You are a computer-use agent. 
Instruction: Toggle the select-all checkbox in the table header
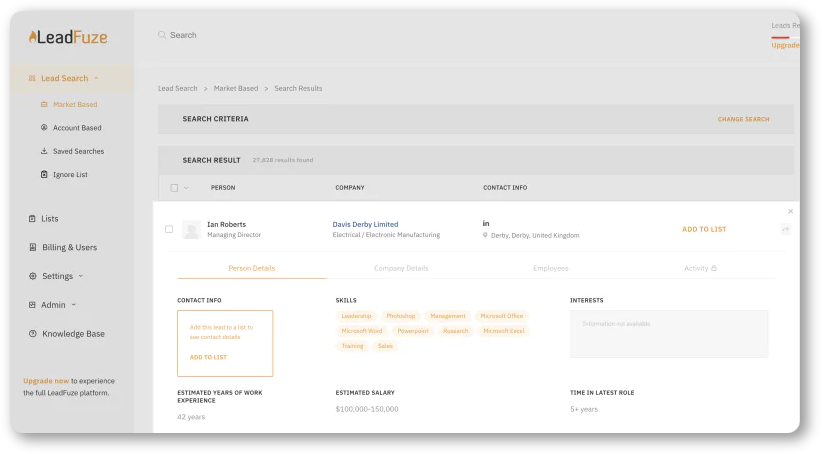pos(174,188)
